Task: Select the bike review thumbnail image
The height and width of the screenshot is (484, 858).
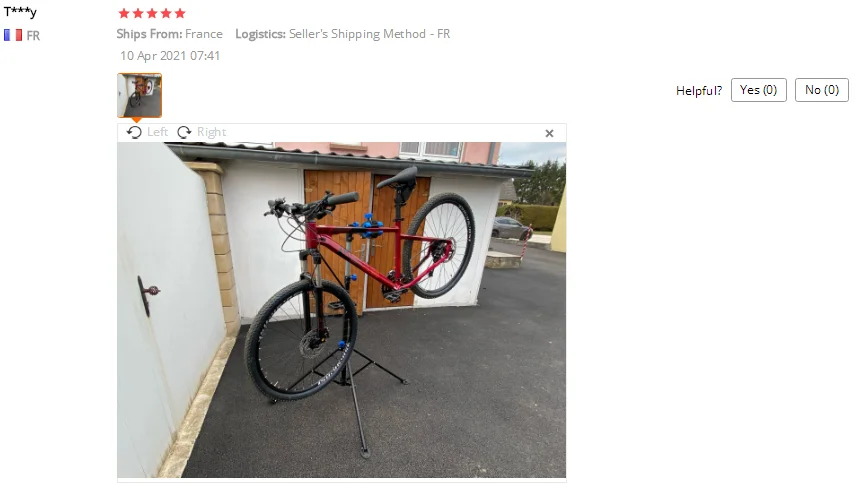Action: (x=140, y=95)
